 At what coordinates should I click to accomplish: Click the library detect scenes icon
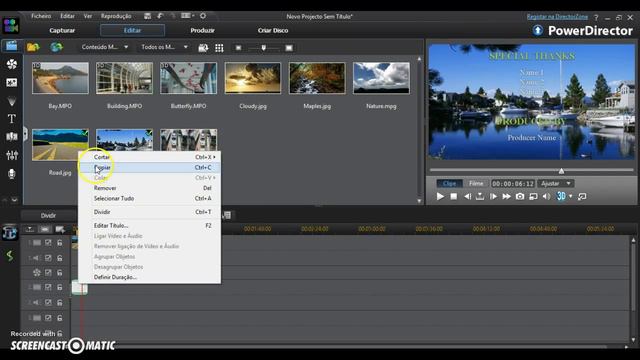click(x=203, y=48)
